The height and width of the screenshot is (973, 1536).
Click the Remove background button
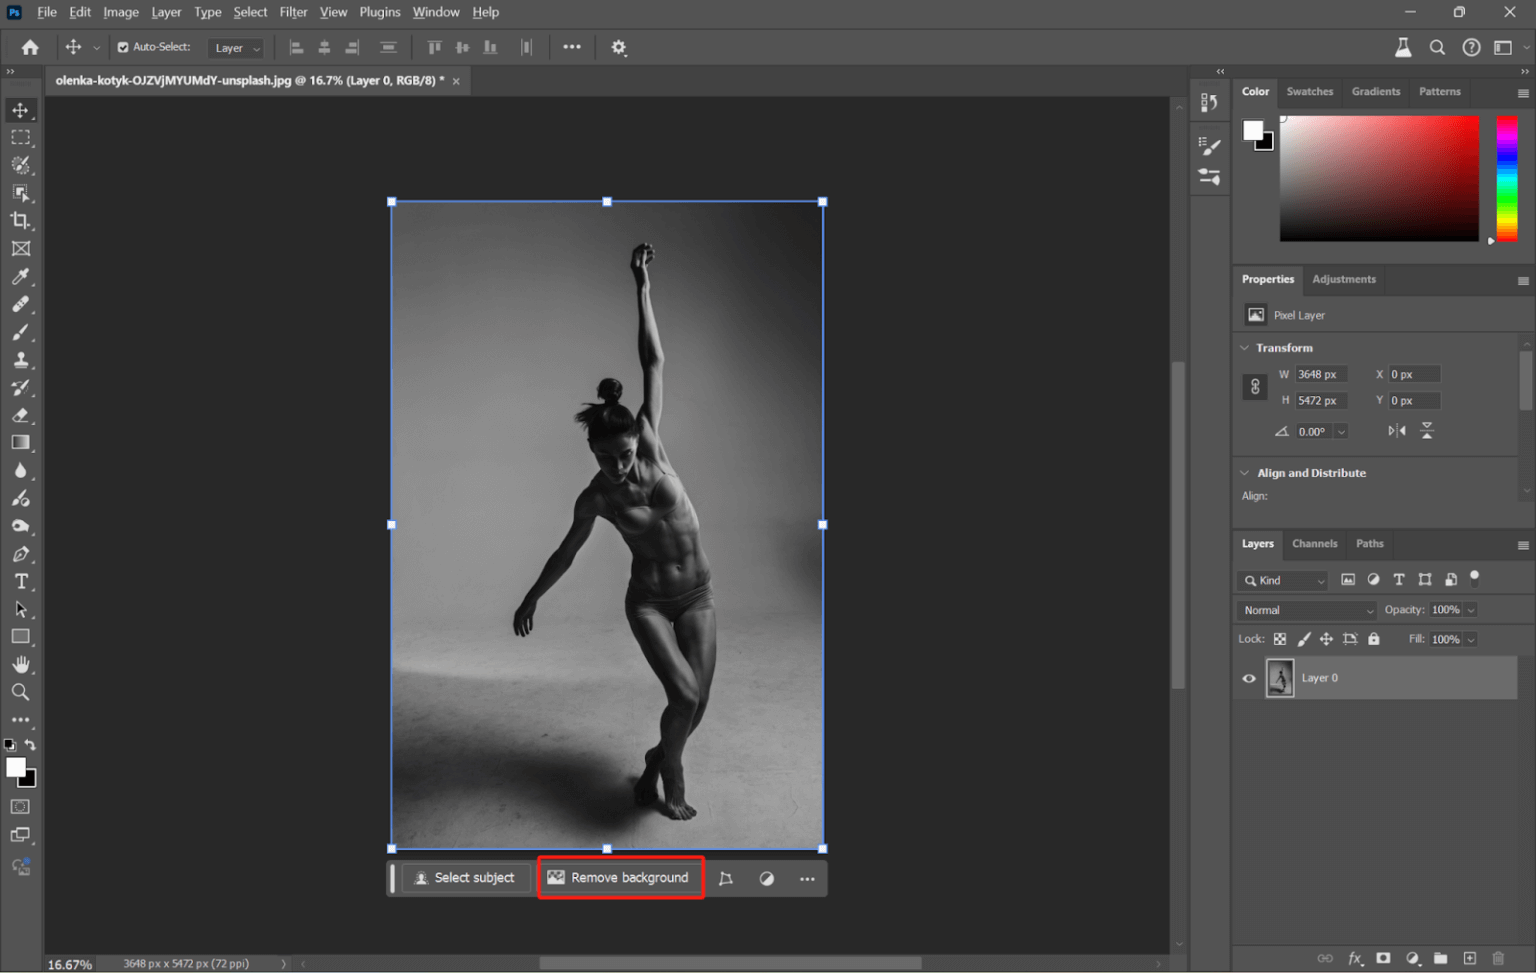[620, 878]
